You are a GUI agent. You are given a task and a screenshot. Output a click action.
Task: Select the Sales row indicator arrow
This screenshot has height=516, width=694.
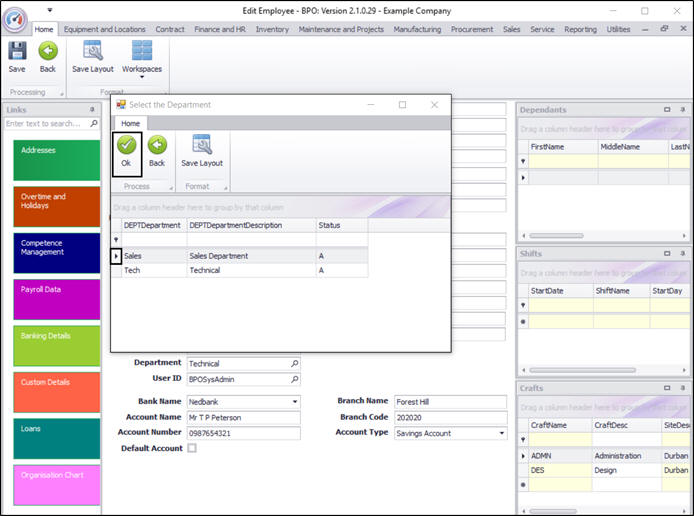116,256
